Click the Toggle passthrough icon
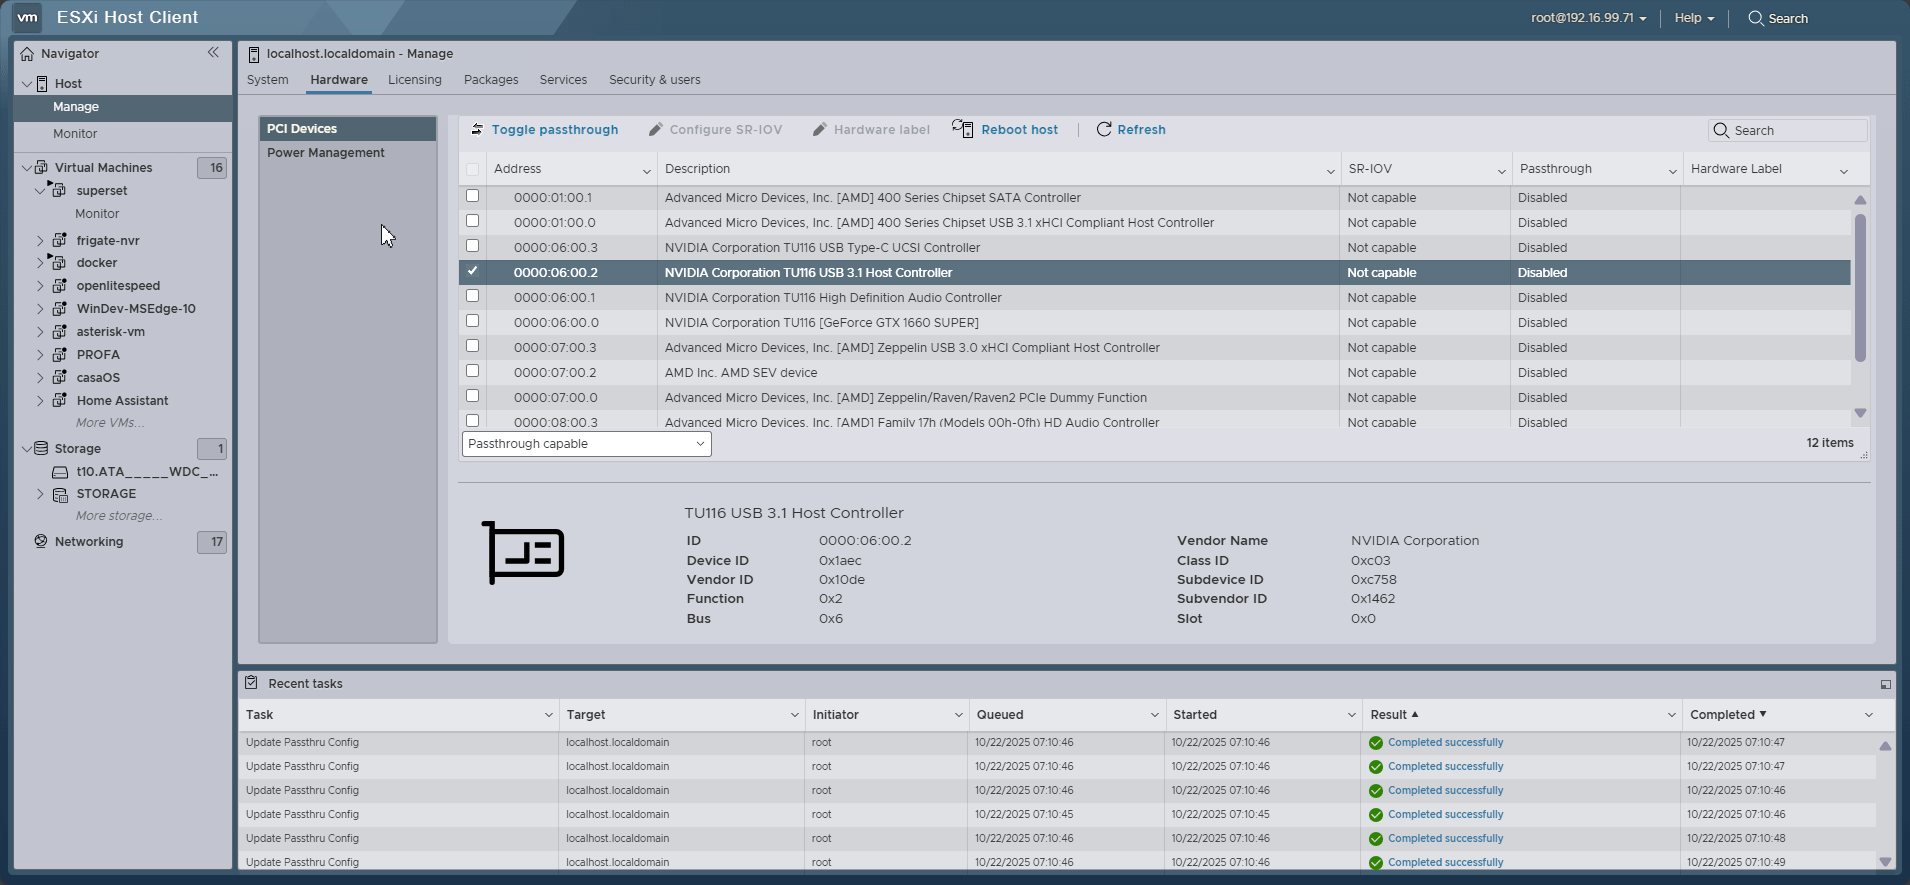 [477, 130]
